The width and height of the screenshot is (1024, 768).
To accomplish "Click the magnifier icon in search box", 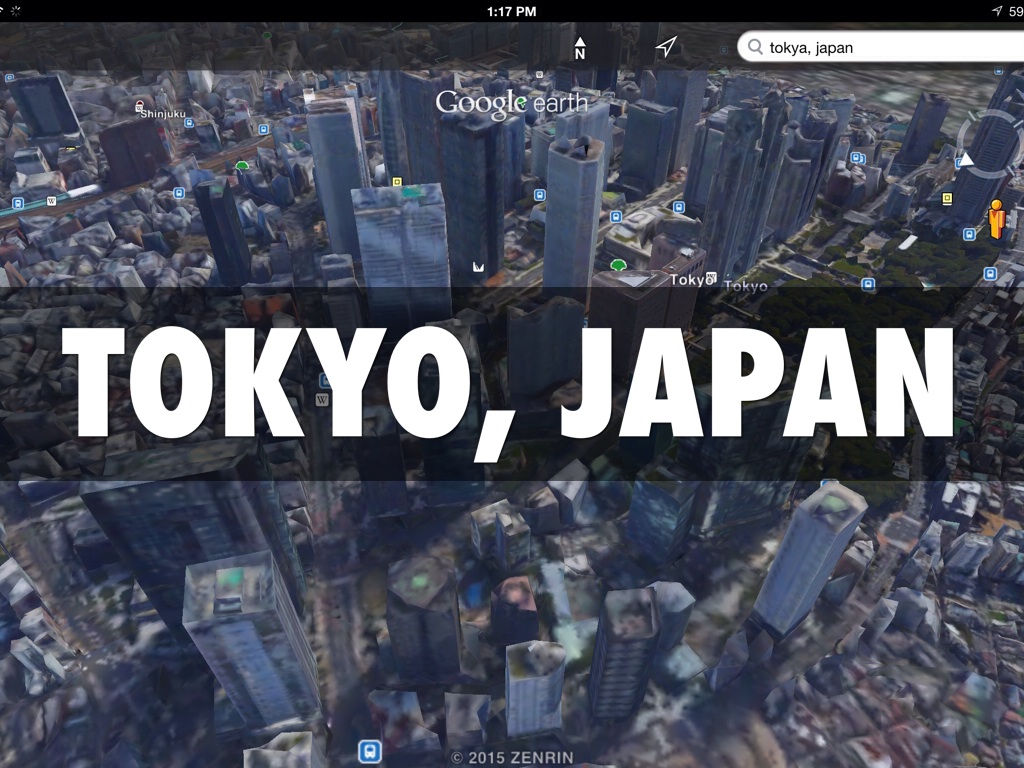I will (x=755, y=47).
